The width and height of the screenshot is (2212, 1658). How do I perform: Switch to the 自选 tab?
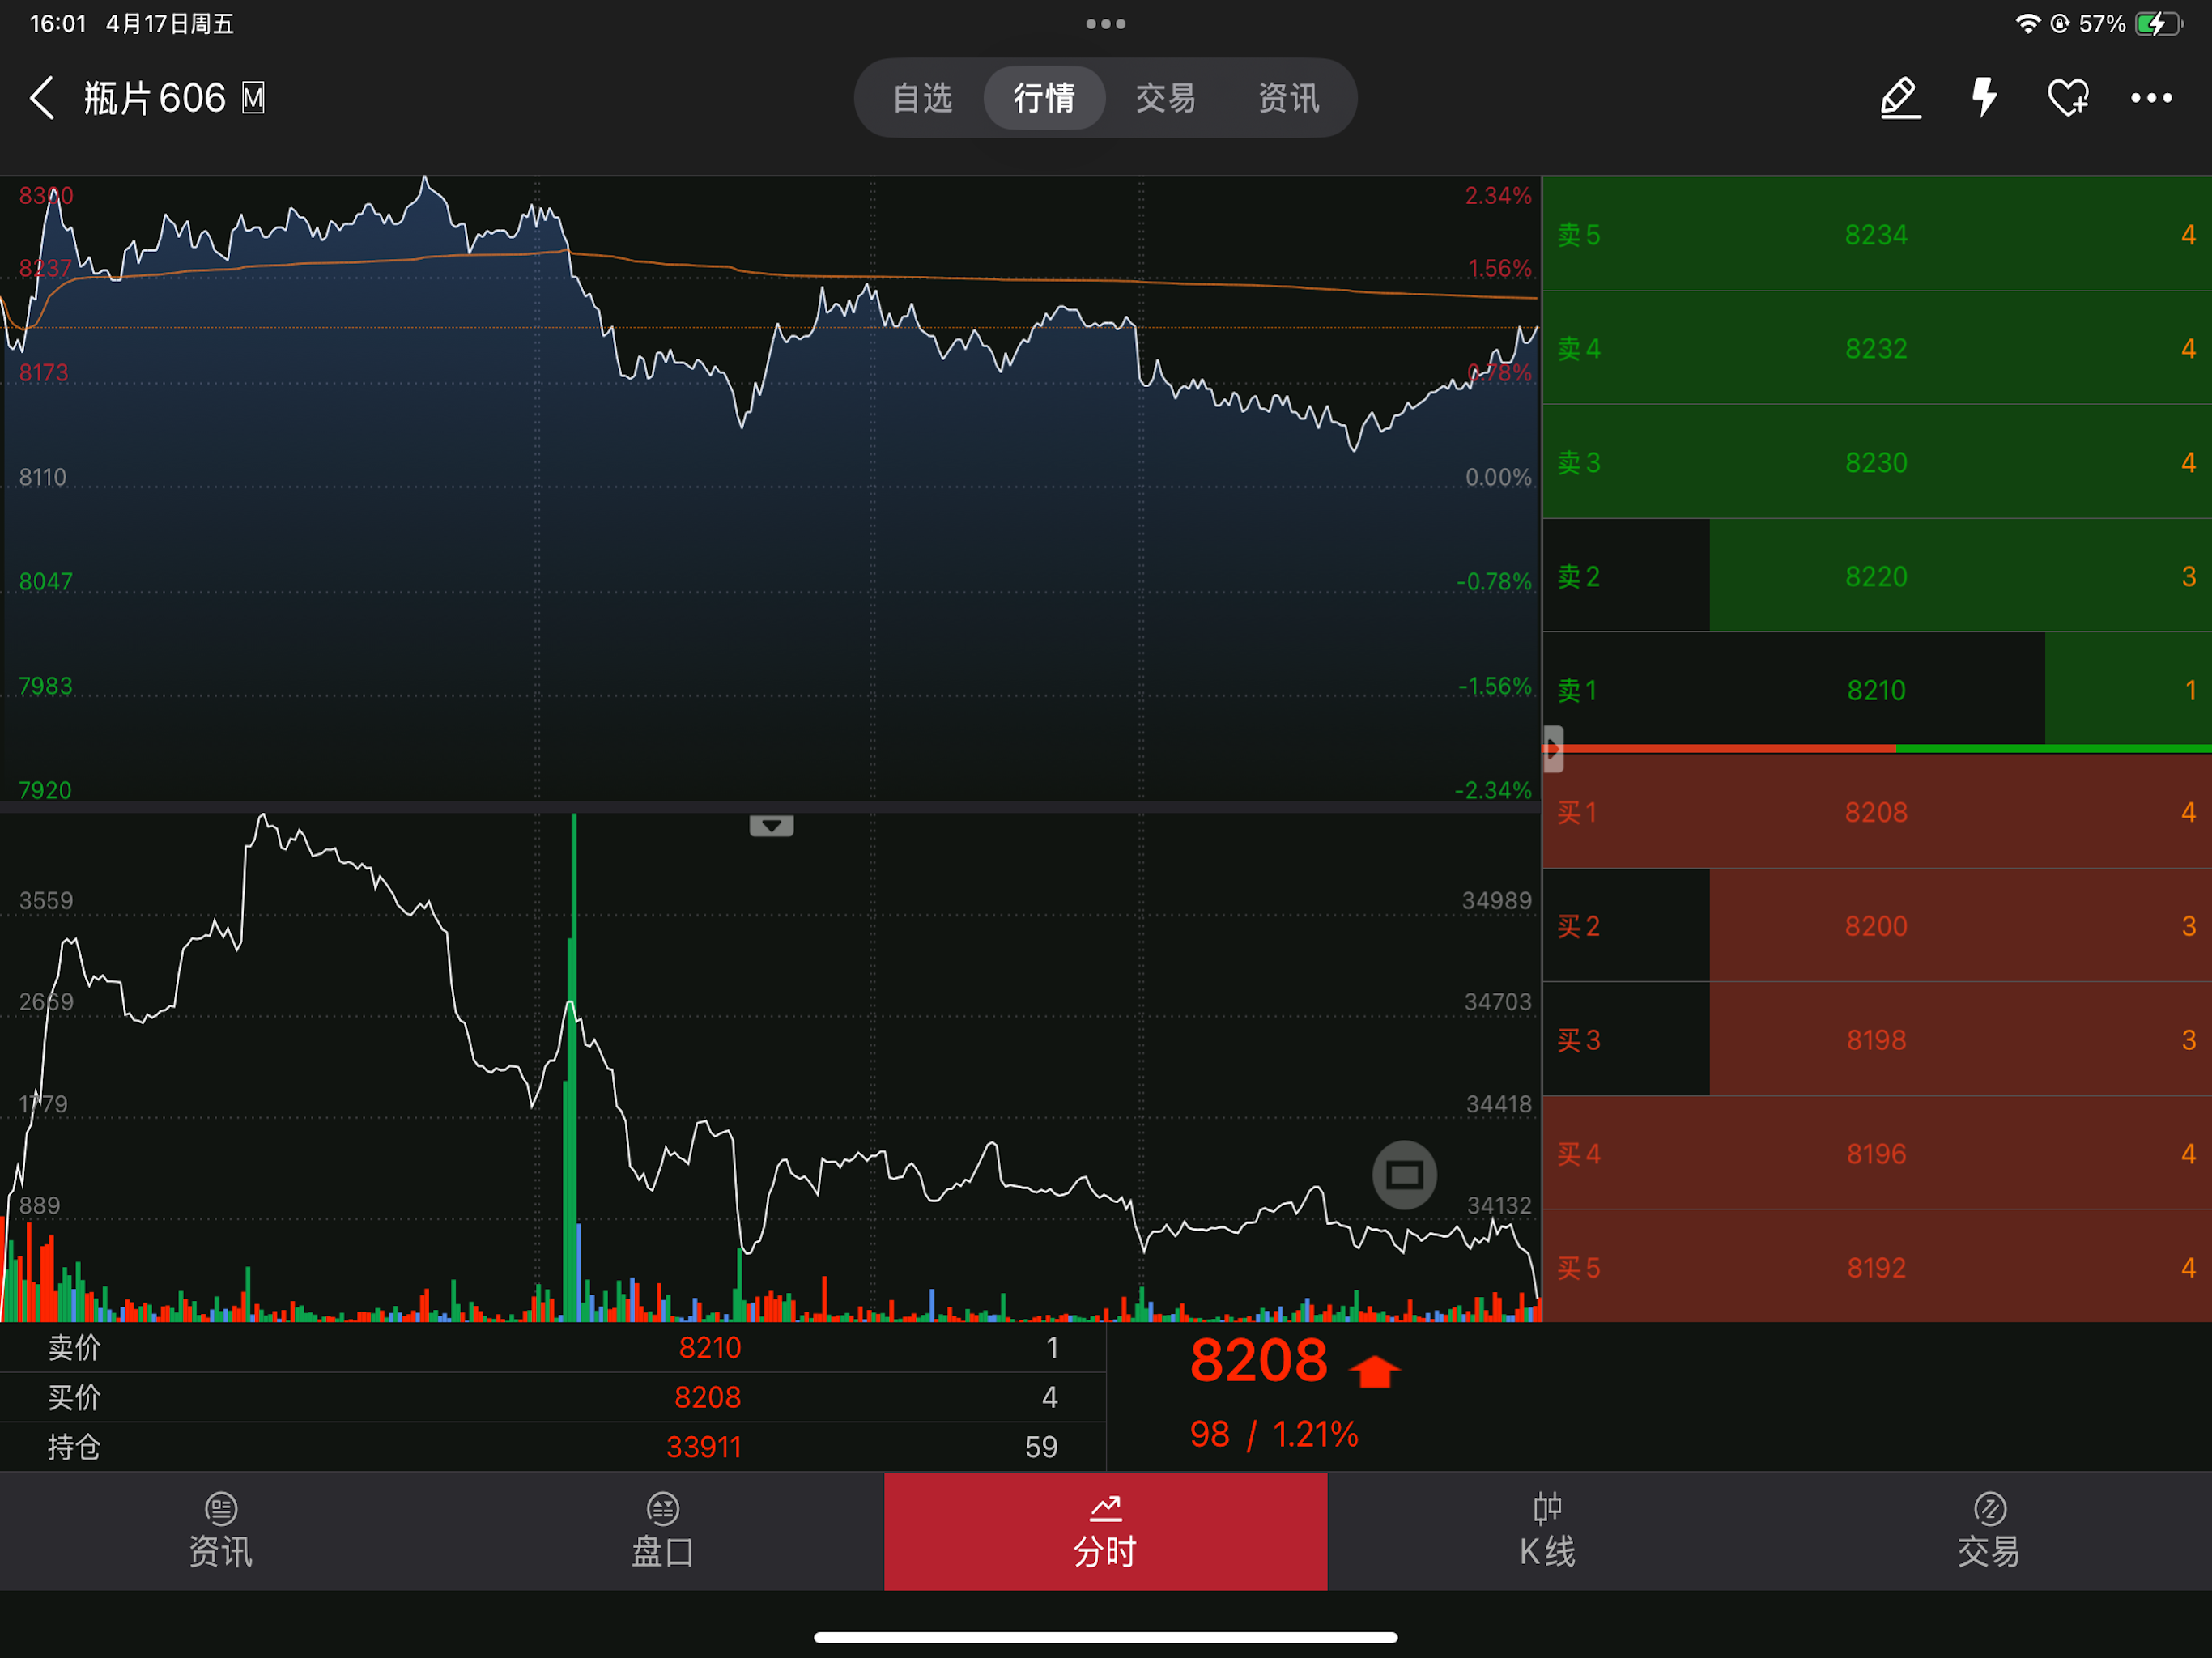(x=922, y=98)
